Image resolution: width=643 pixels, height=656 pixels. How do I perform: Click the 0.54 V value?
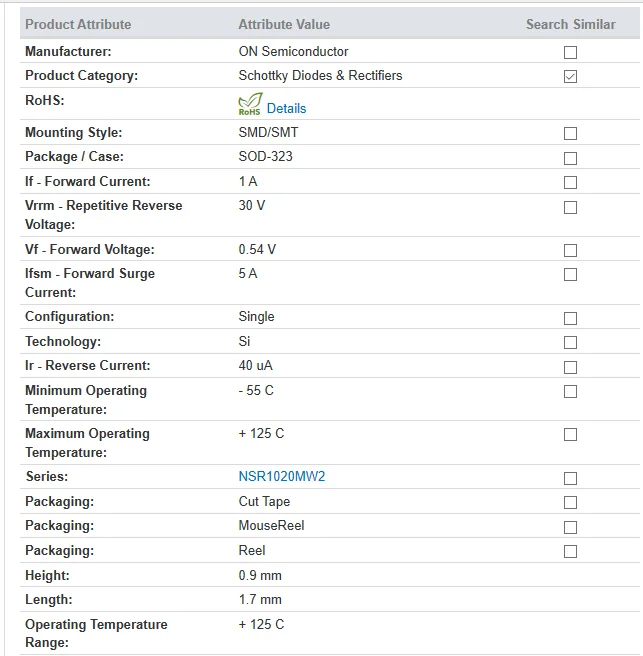click(257, 249)
